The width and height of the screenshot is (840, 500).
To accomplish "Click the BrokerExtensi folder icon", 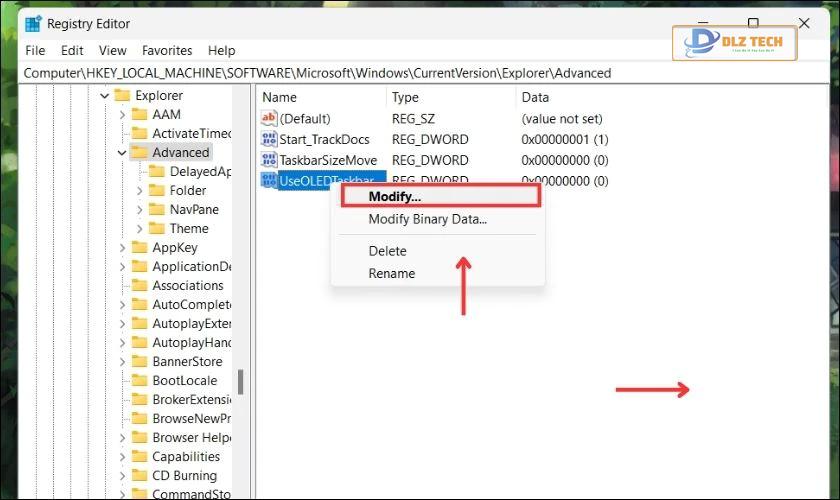I will (139, 399).
